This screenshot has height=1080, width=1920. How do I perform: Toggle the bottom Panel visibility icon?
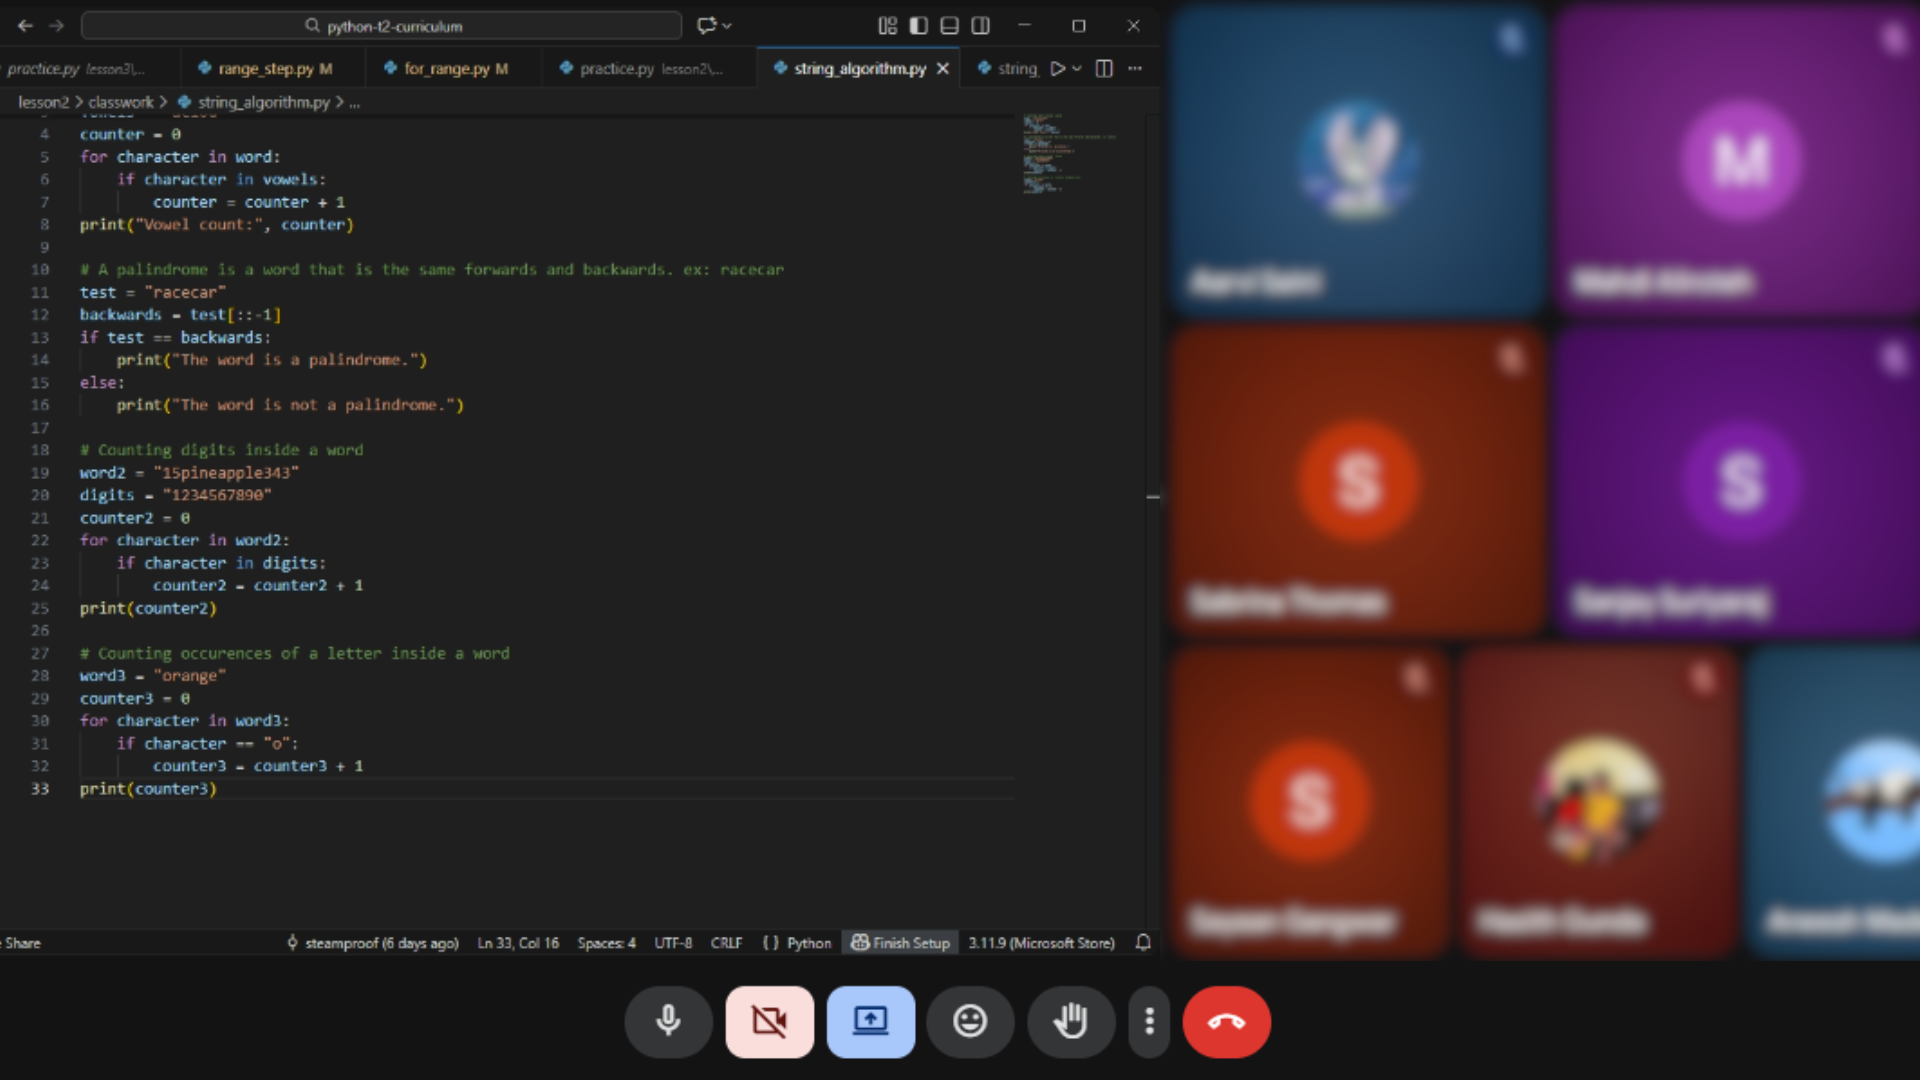click(950, 26)
